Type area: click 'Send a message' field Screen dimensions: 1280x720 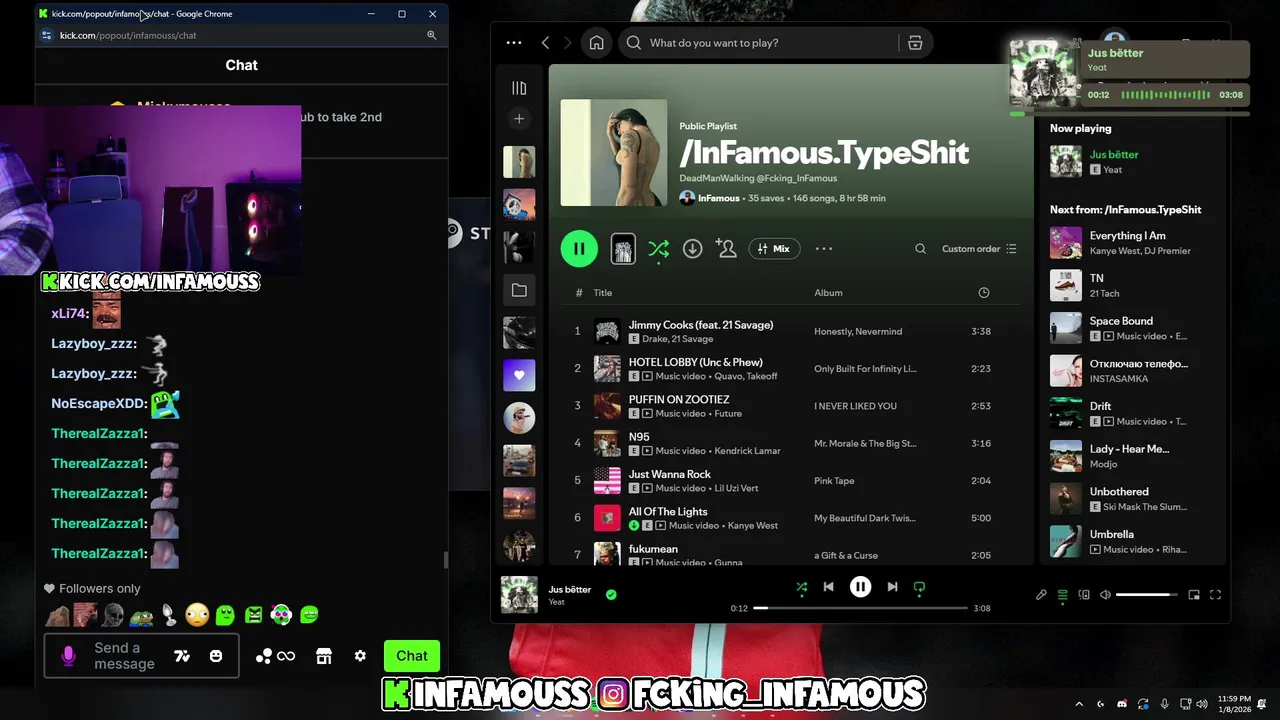124,656
